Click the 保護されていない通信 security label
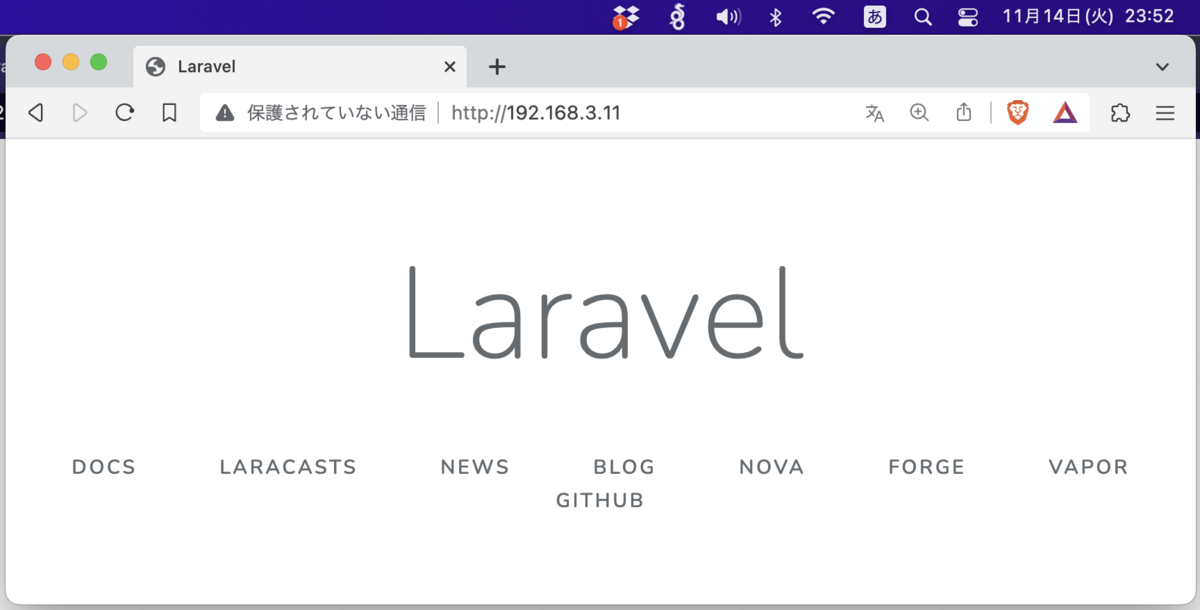The height and width of the screenshot is (610, 1200). click(x=337, y=113)
